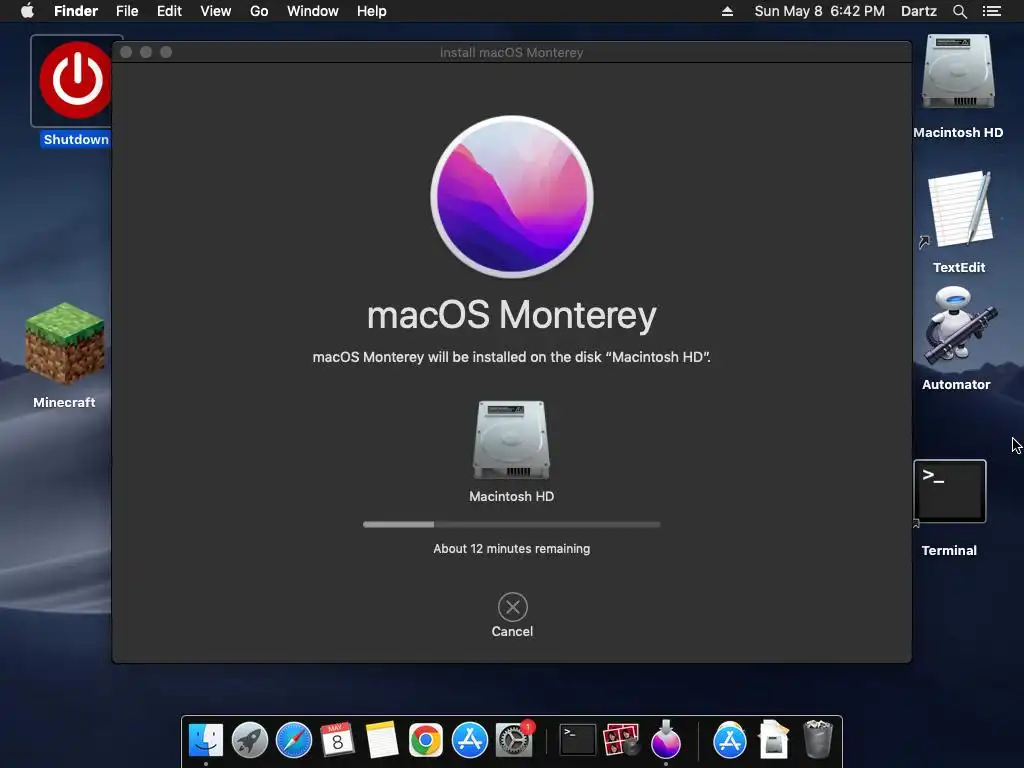Open Notes from the Dock

point(381,740)
